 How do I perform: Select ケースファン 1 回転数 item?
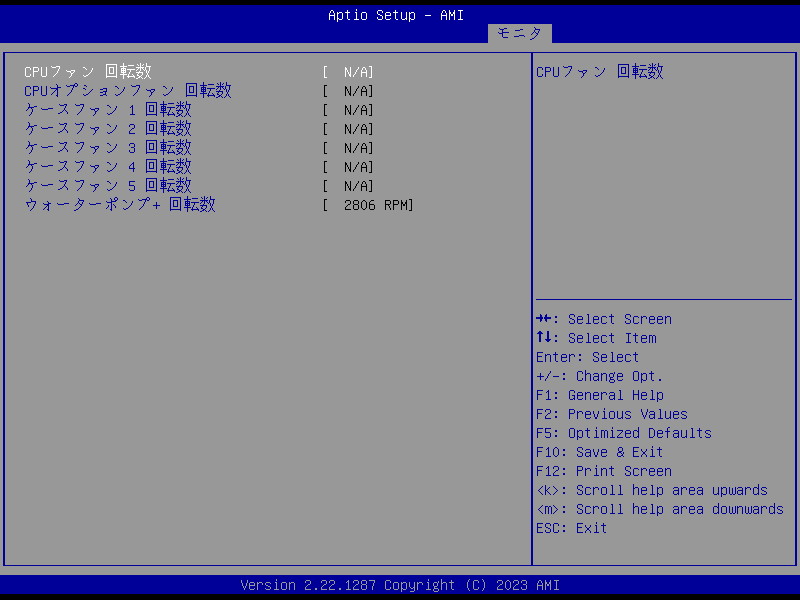108,110
